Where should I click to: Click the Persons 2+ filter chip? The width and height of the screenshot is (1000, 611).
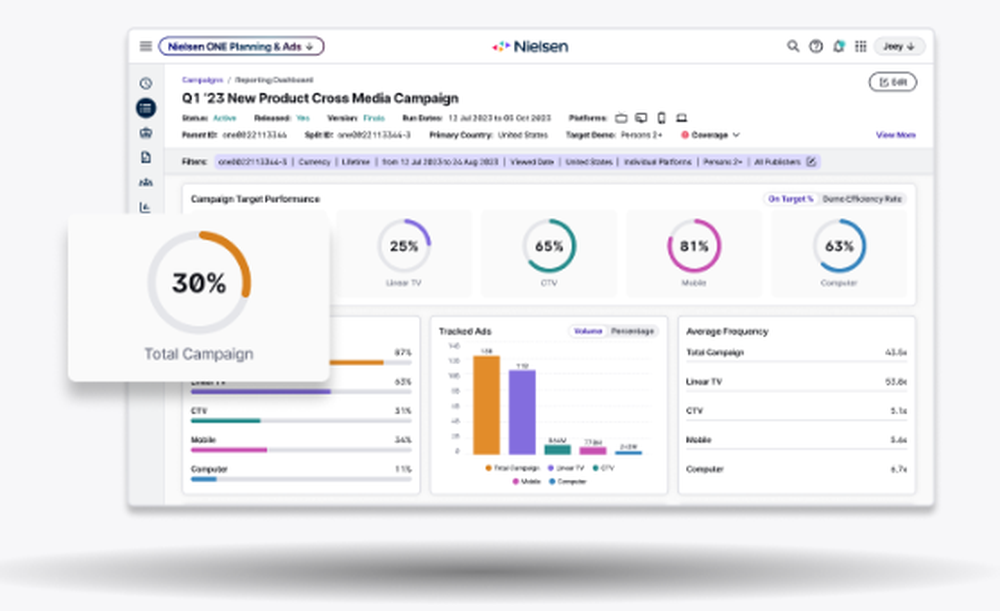click(x=723, y=162)
